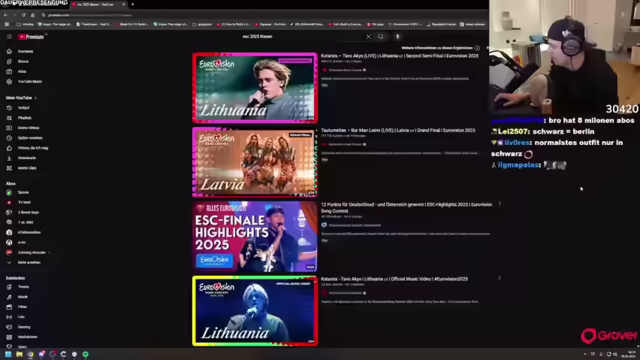Clear the search field with the X
The width and height of the screenshot is (640, 360).
click(369, 37)
